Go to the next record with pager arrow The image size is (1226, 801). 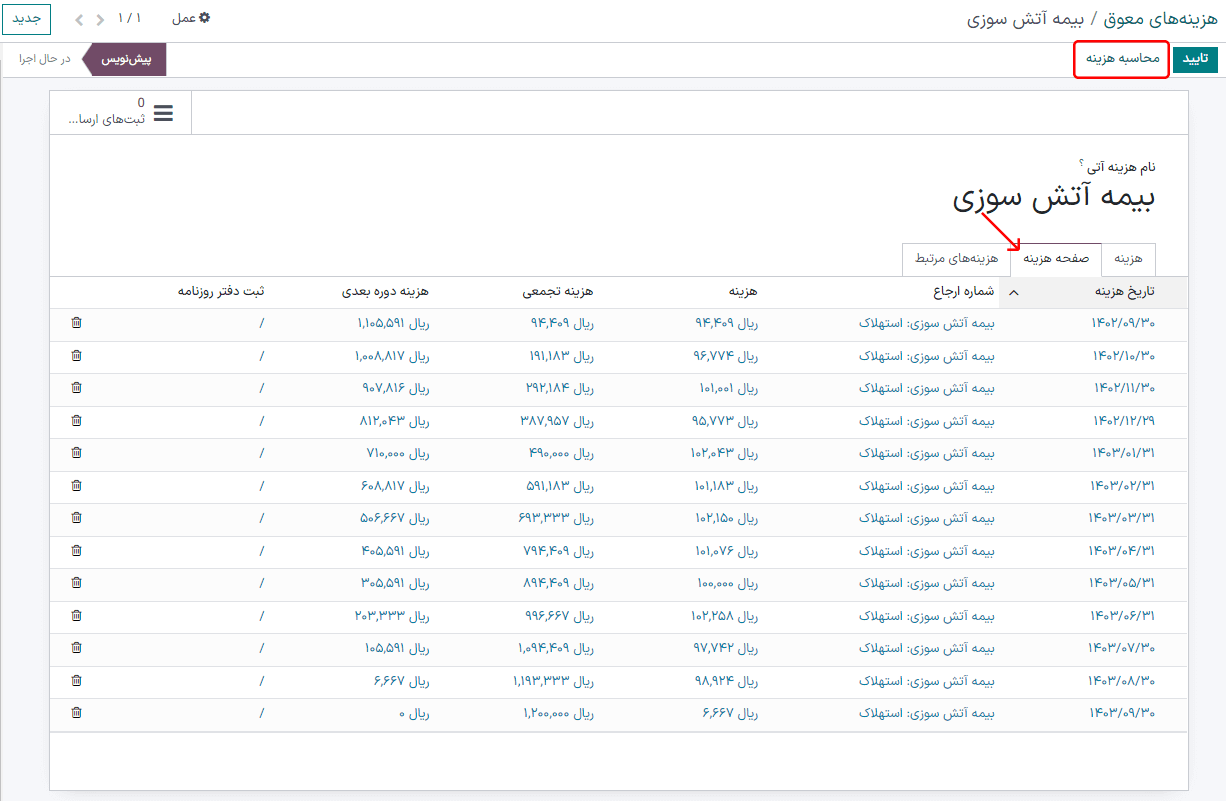coord(79,19)
